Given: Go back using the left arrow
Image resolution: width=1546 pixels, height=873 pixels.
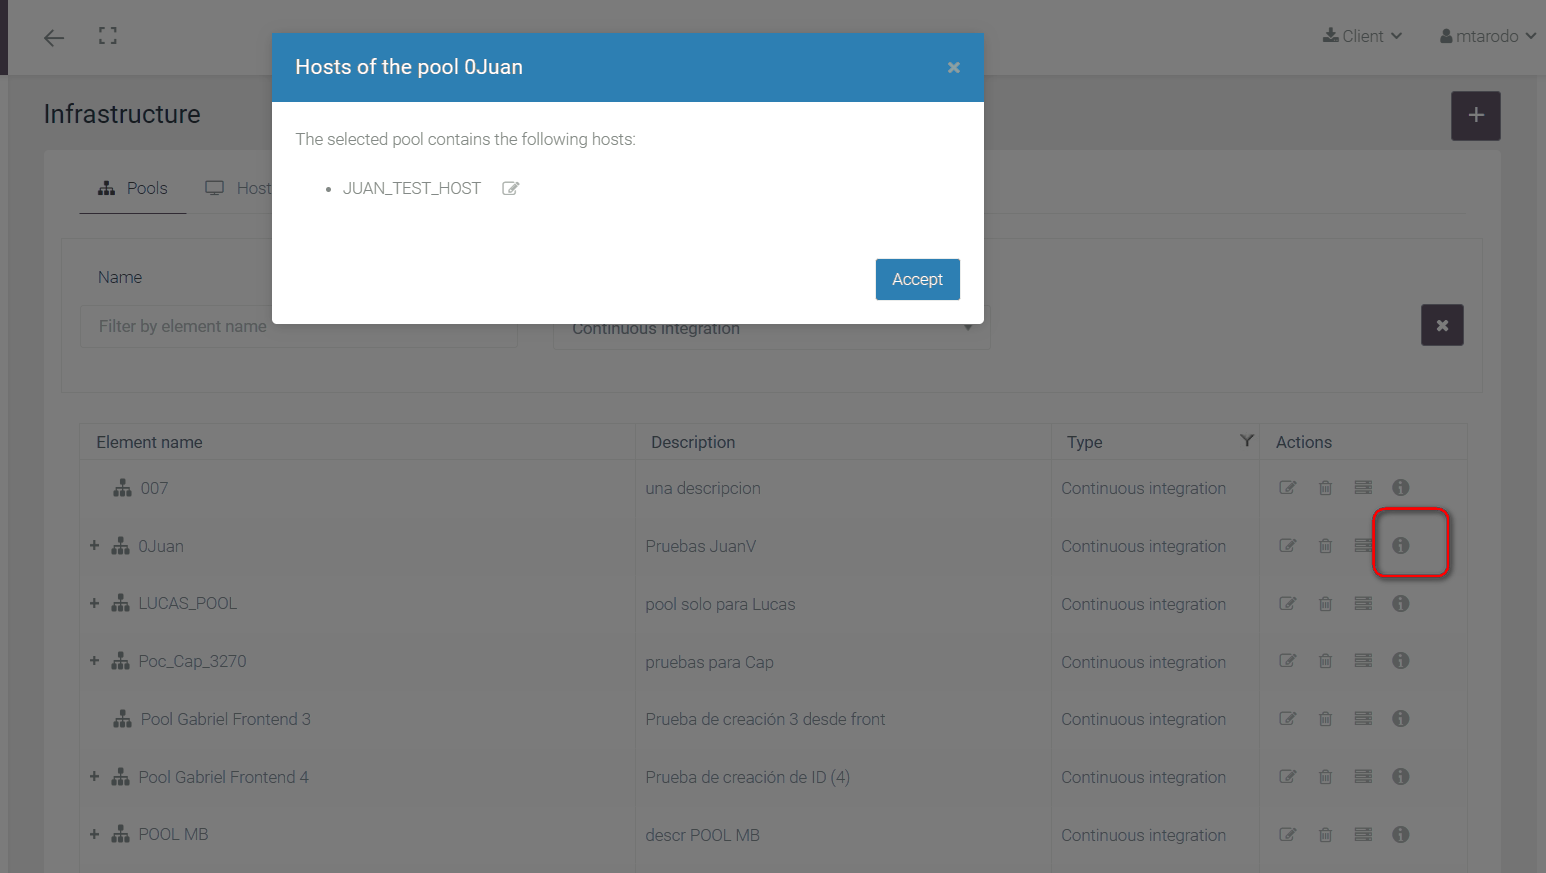Looking at the screenshot, I should 54,38.
